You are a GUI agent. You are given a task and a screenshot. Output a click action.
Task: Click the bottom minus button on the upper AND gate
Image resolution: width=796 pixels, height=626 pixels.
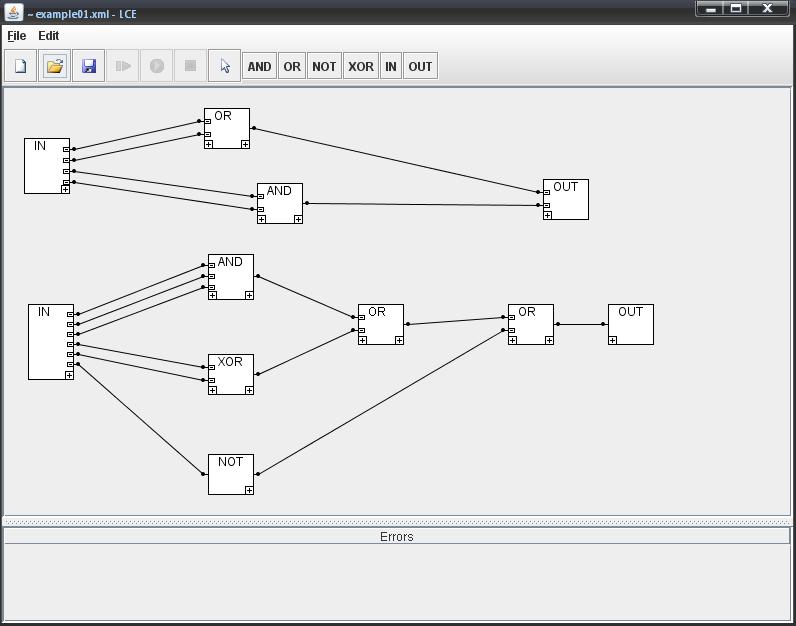[x=260, y=209]
